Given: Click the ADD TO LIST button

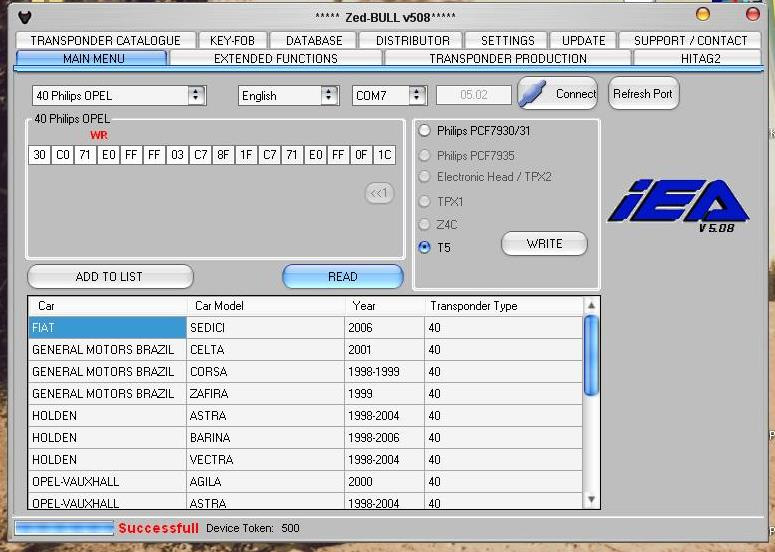Looking at the screenshot, I should 110,277.
